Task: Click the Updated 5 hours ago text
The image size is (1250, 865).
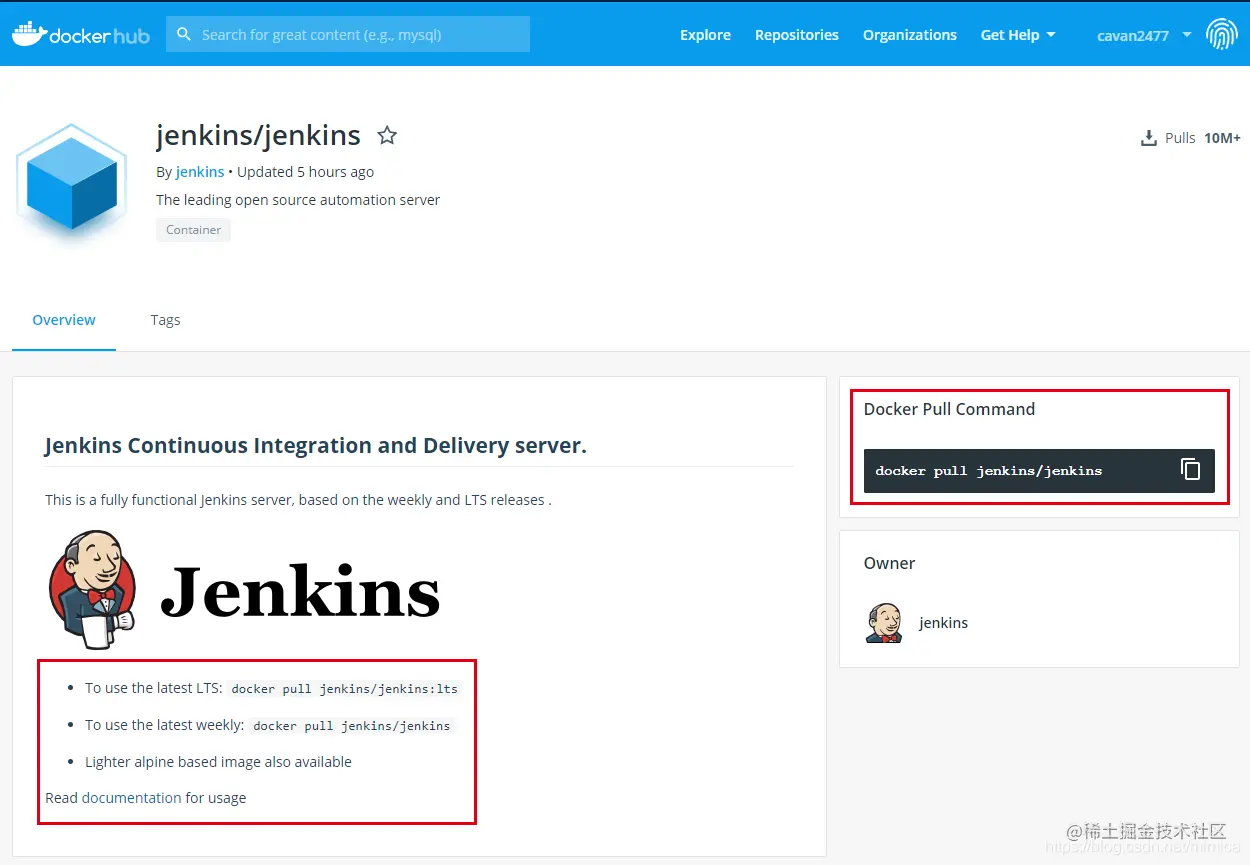Action: click(x=306, y=172)
